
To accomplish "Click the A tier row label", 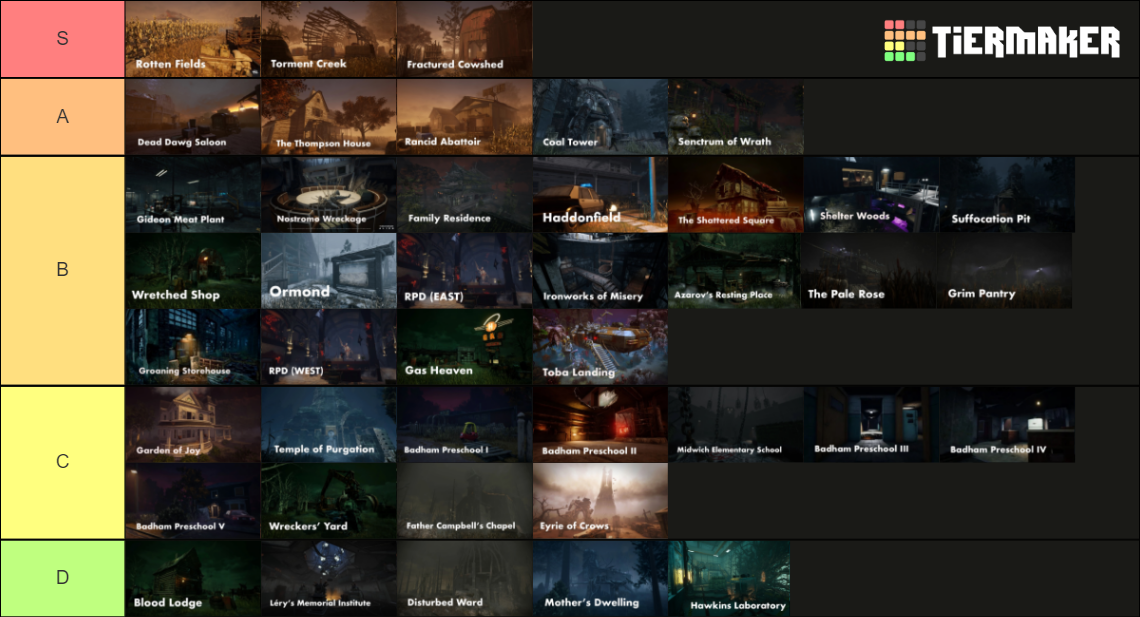I will [62, 116].
